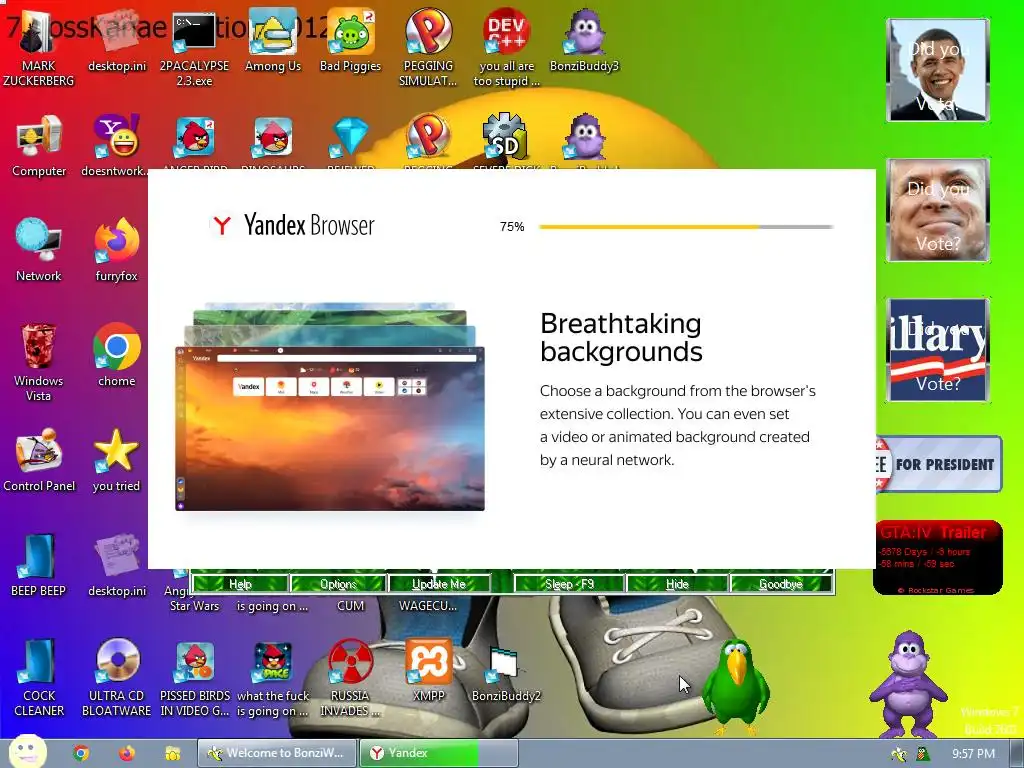Image resolution: width=1024 pixels, height=768 pixels.
Task: Launch the COCK CLEANER shortcut
Action: 39,678
